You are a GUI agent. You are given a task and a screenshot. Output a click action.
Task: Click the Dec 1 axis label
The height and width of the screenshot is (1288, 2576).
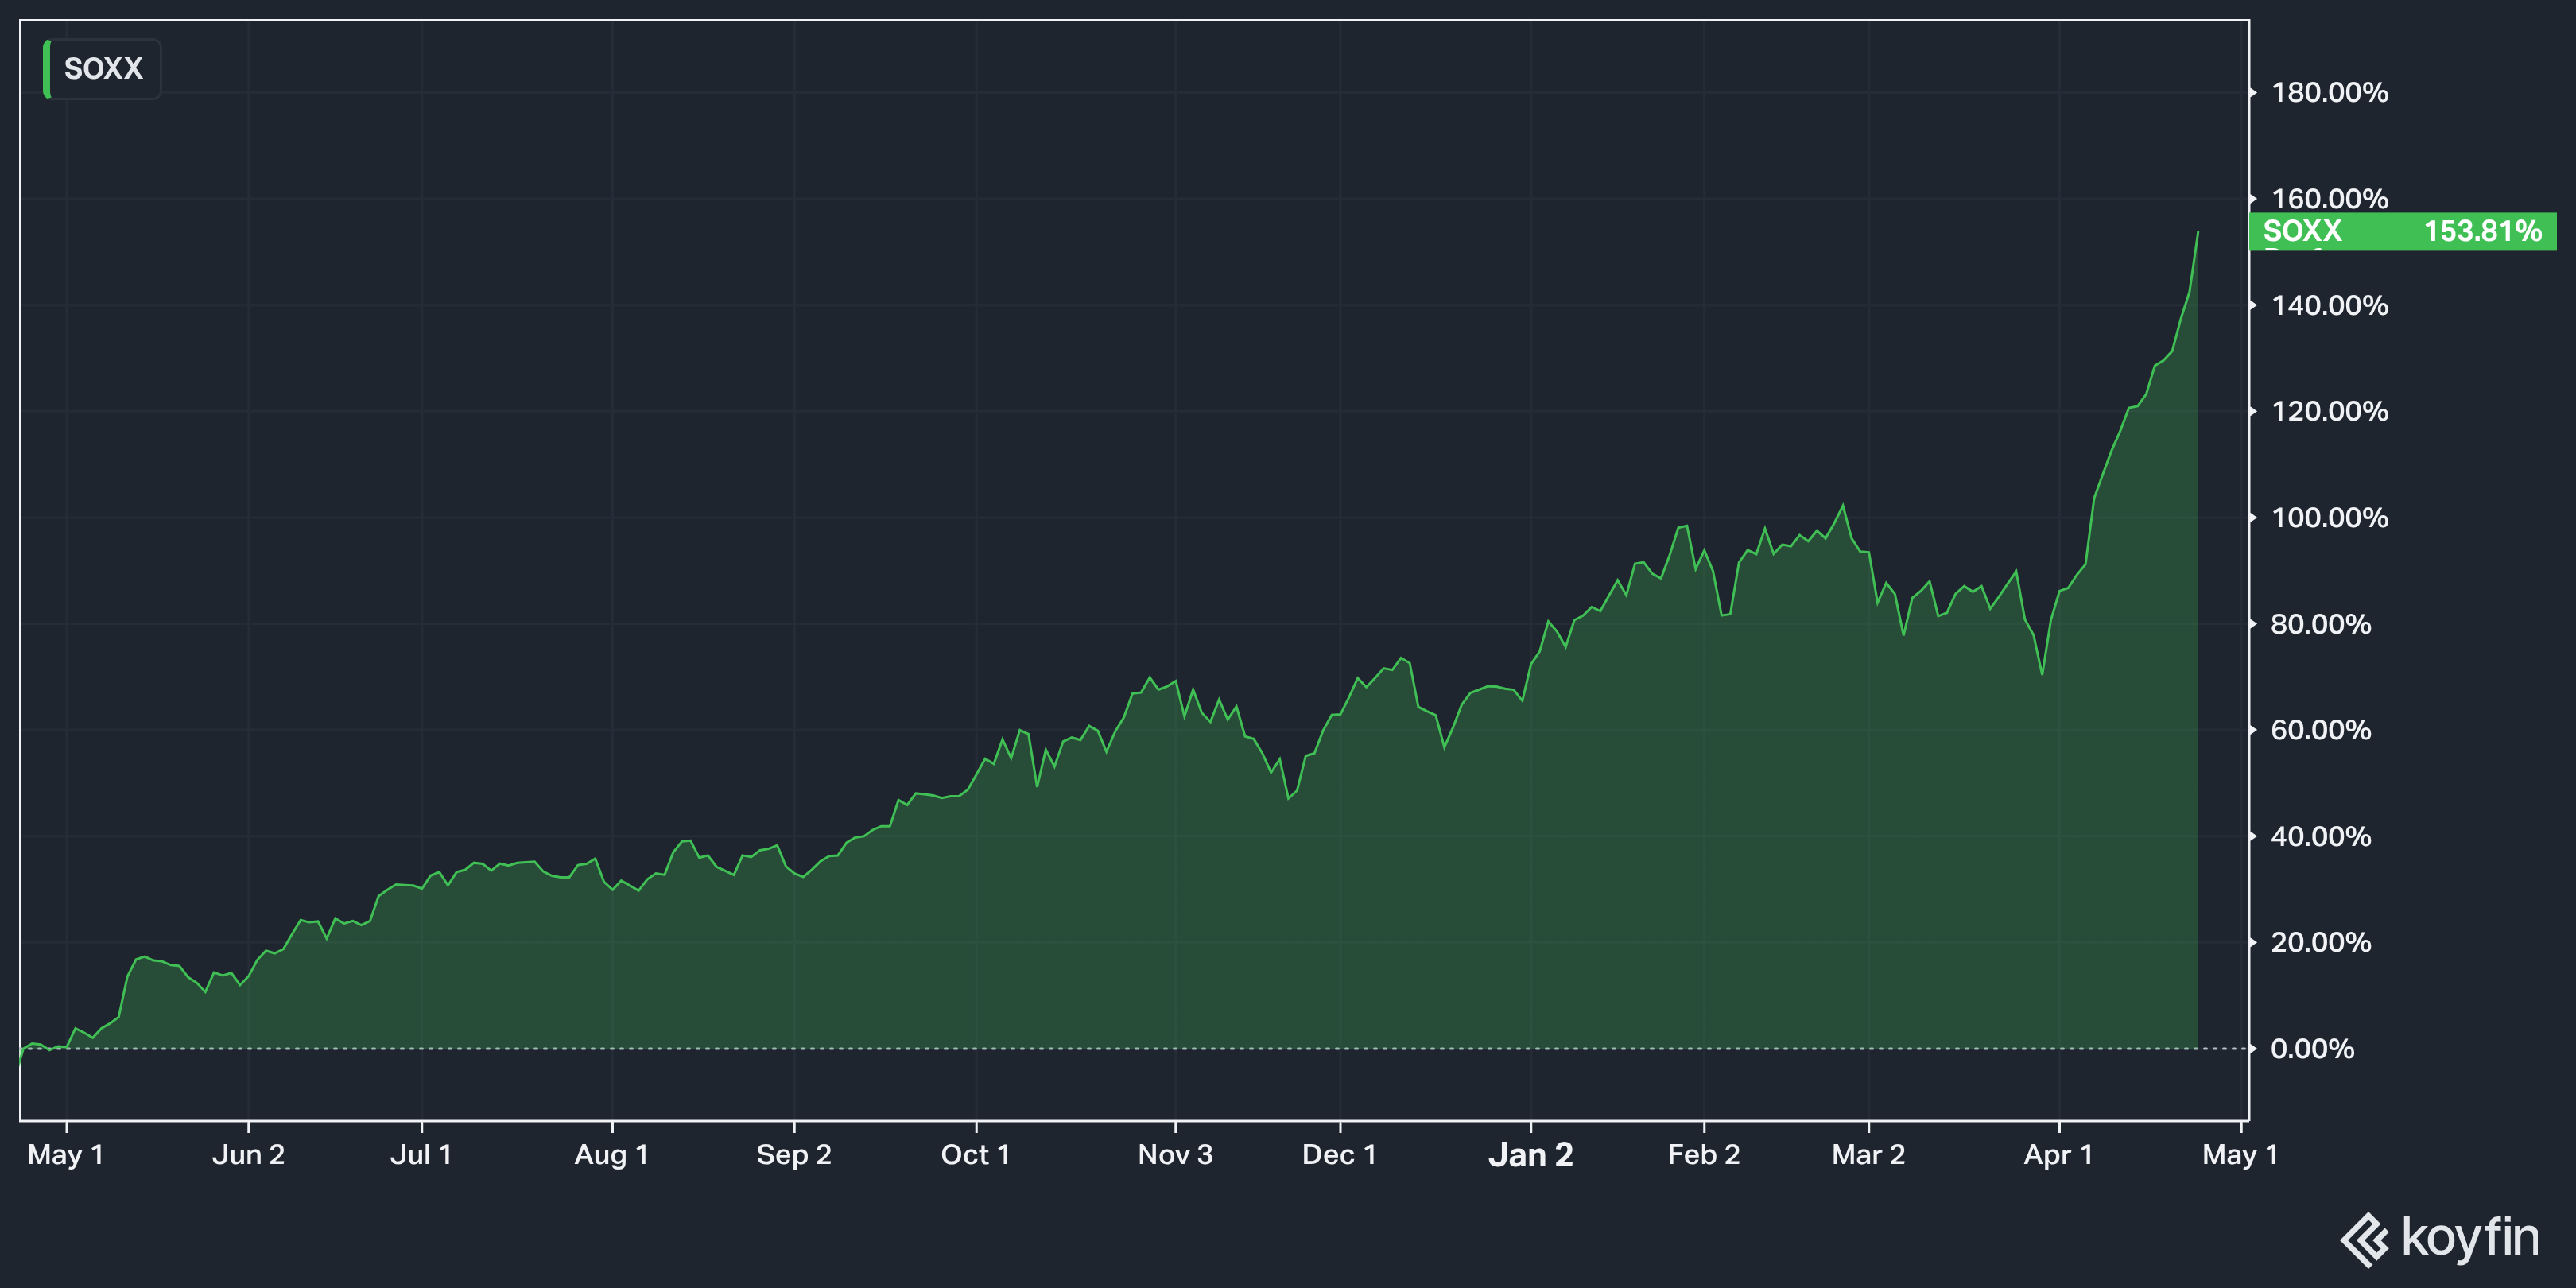point(1339,1155)
